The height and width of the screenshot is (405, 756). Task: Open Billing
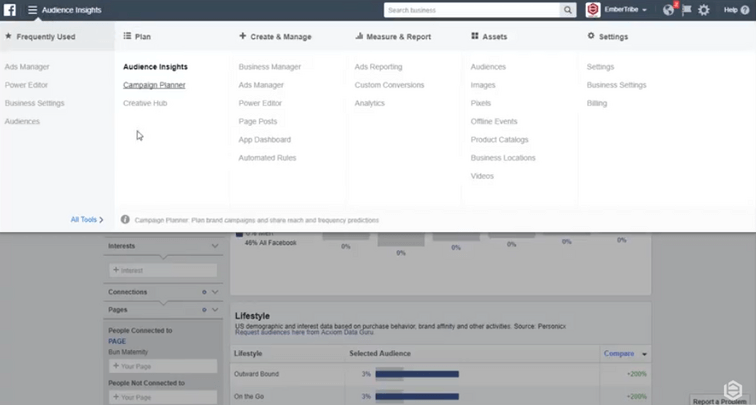[x=597, y=103]
